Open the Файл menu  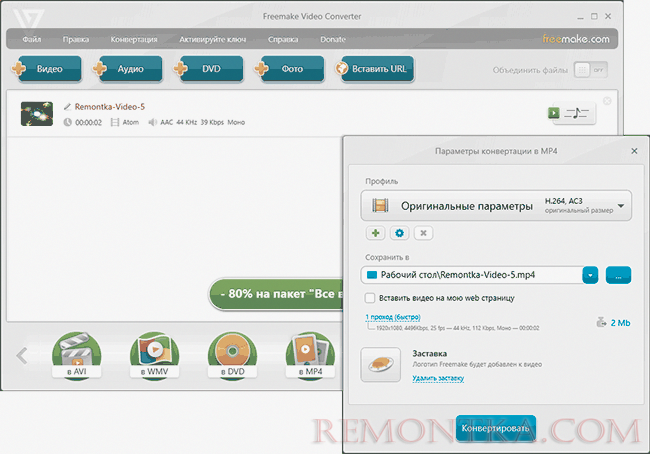click(x=32, y=39)
